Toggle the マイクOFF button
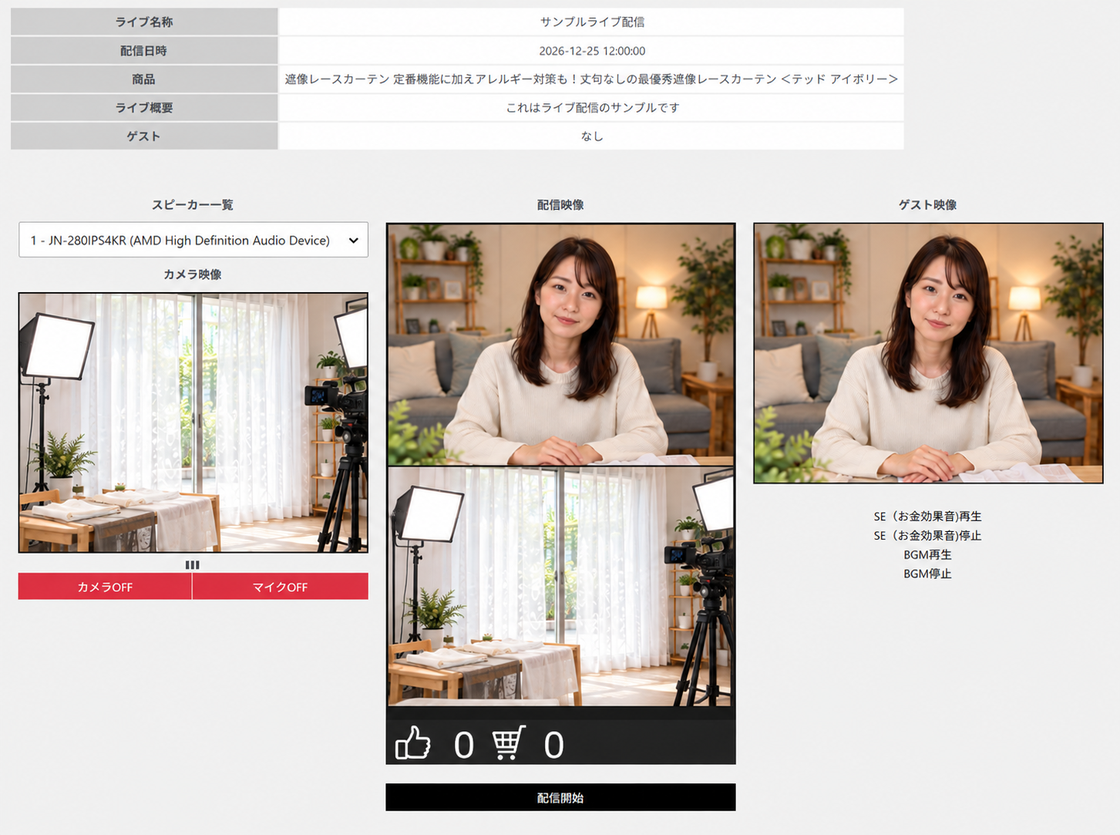 (x=280, y=586)
